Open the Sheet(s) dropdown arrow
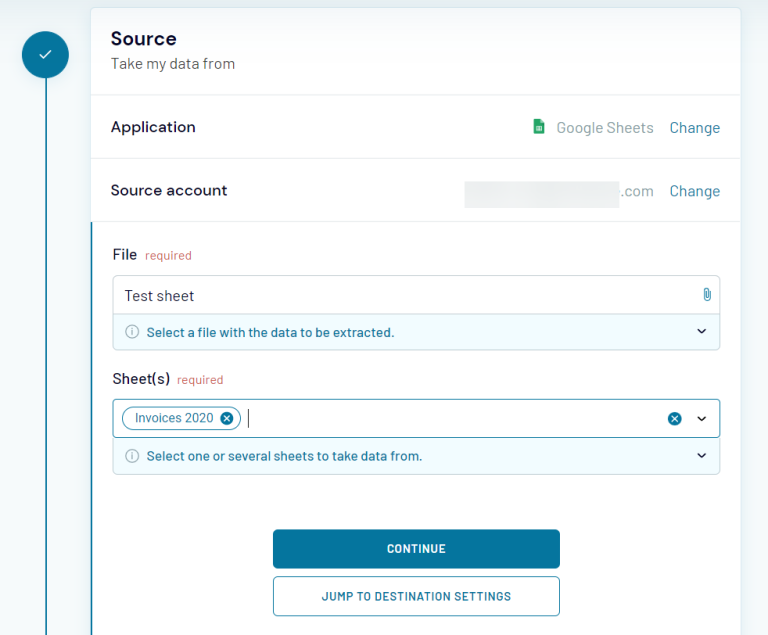Screen dimensions: 768x635 click(x=701, y=418)
